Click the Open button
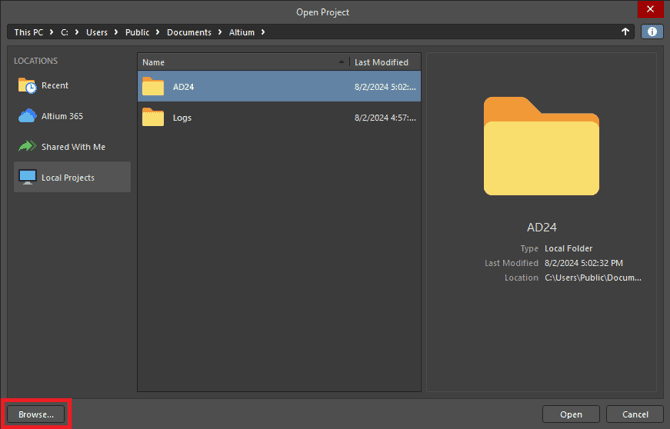Image resolution: width=670 pixels, height=429 pixels. point(571,414)
